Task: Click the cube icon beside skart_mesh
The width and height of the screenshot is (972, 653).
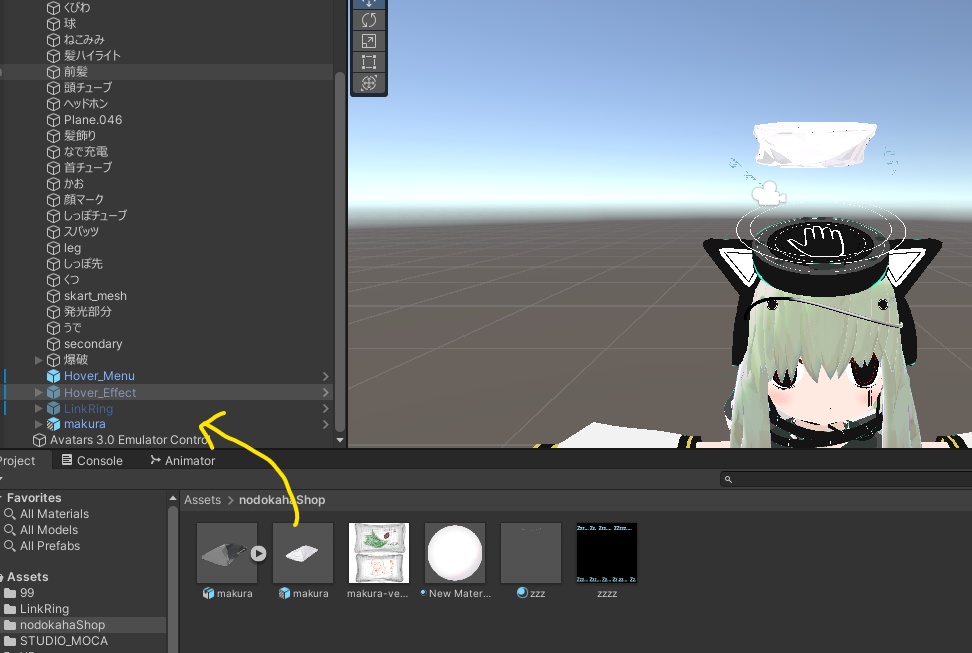Action: 53,296
